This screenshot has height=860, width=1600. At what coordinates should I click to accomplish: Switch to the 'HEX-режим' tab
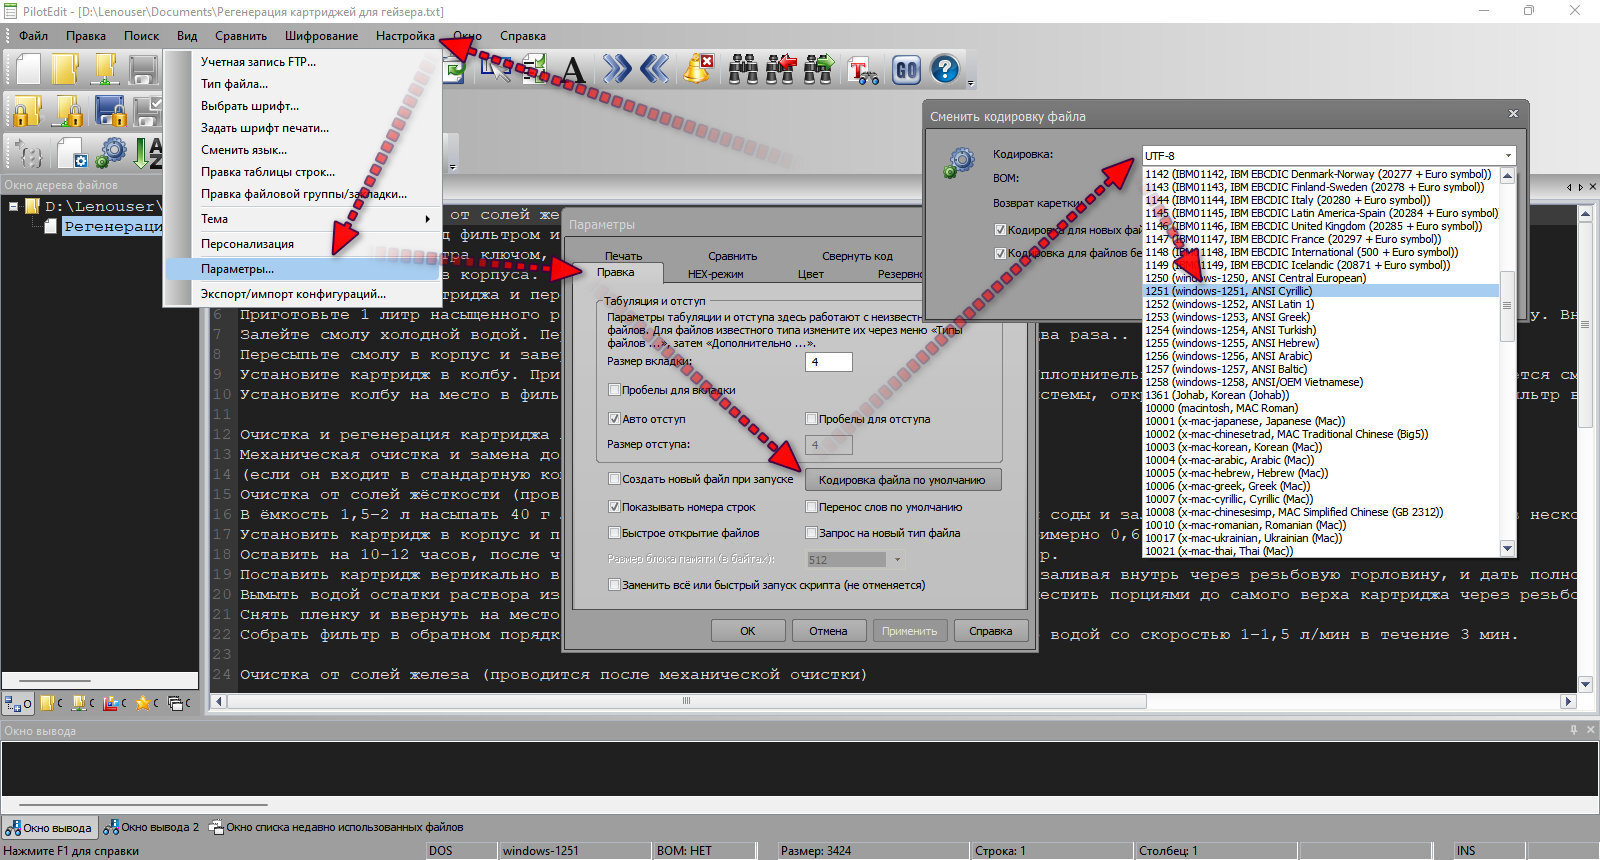click(715, 274)
